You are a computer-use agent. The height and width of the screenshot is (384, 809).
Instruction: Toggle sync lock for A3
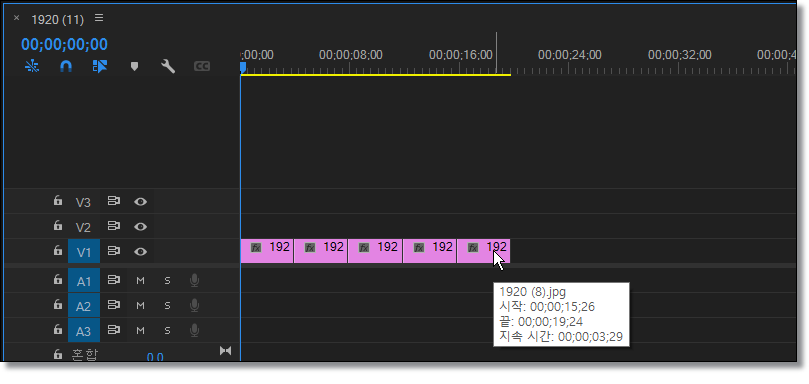click(x=114, y=330)
